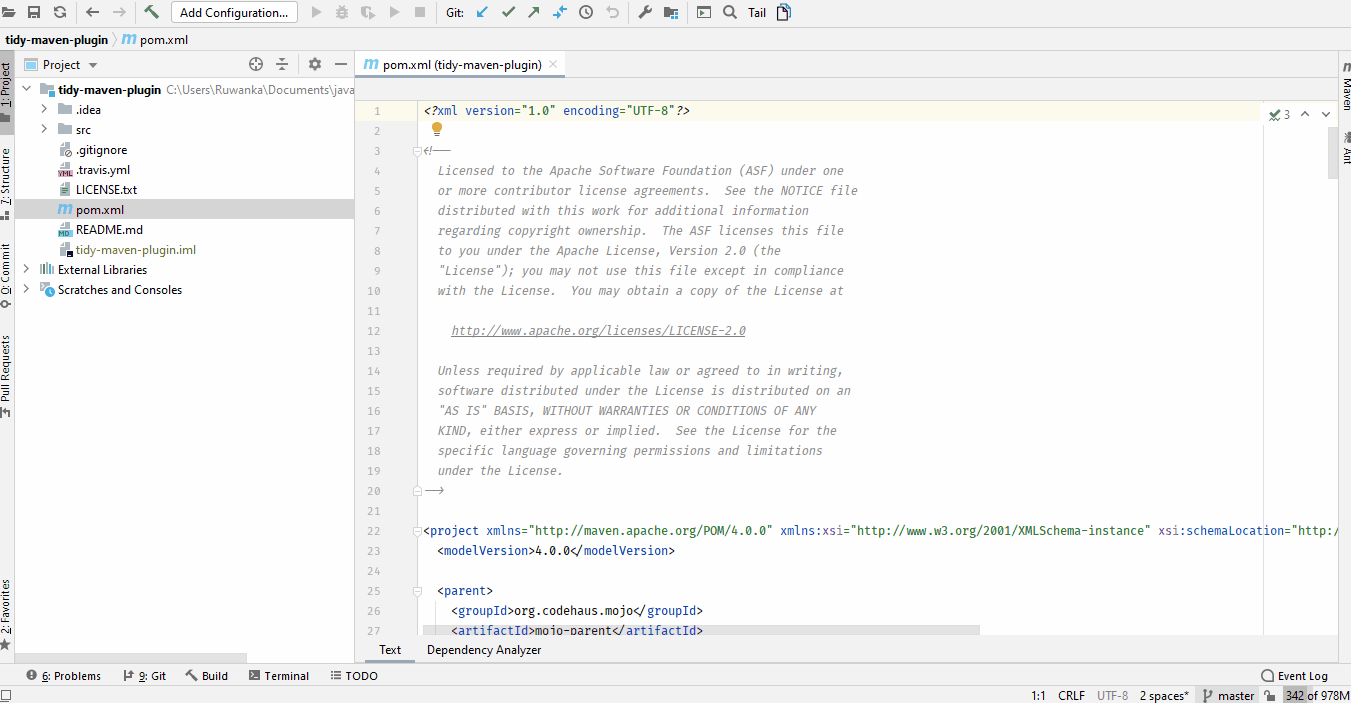
Task: Push commits with the Git up-right arrow icon
Action: (534, 12)
